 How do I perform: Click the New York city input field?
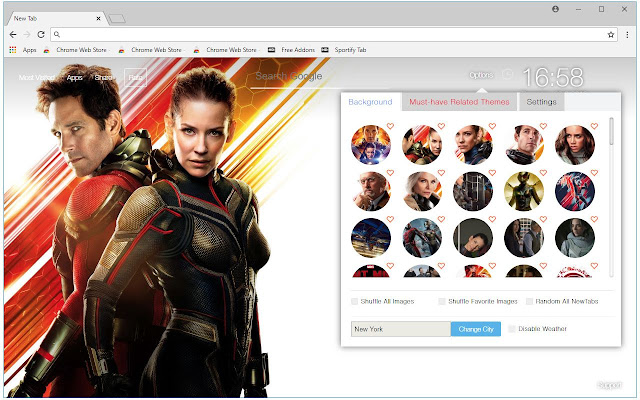(x=401, y=329)
